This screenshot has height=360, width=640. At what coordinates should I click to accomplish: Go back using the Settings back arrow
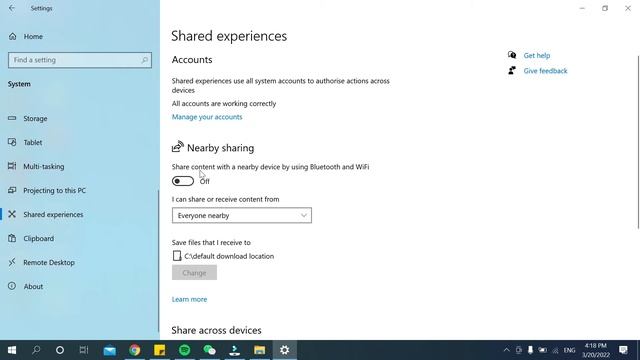pos(12,8)
